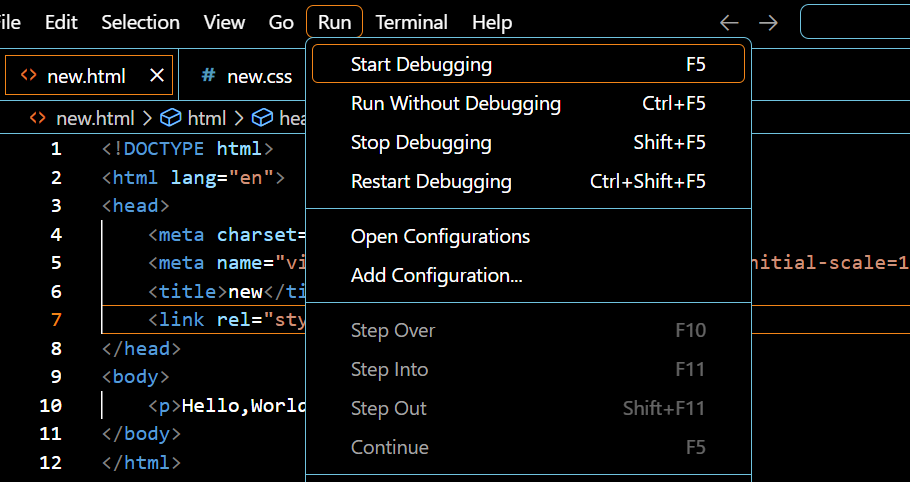Choose Stop Debugging menu entry
Viewport: 910px width, 482px height.
(x=528, y=142)
